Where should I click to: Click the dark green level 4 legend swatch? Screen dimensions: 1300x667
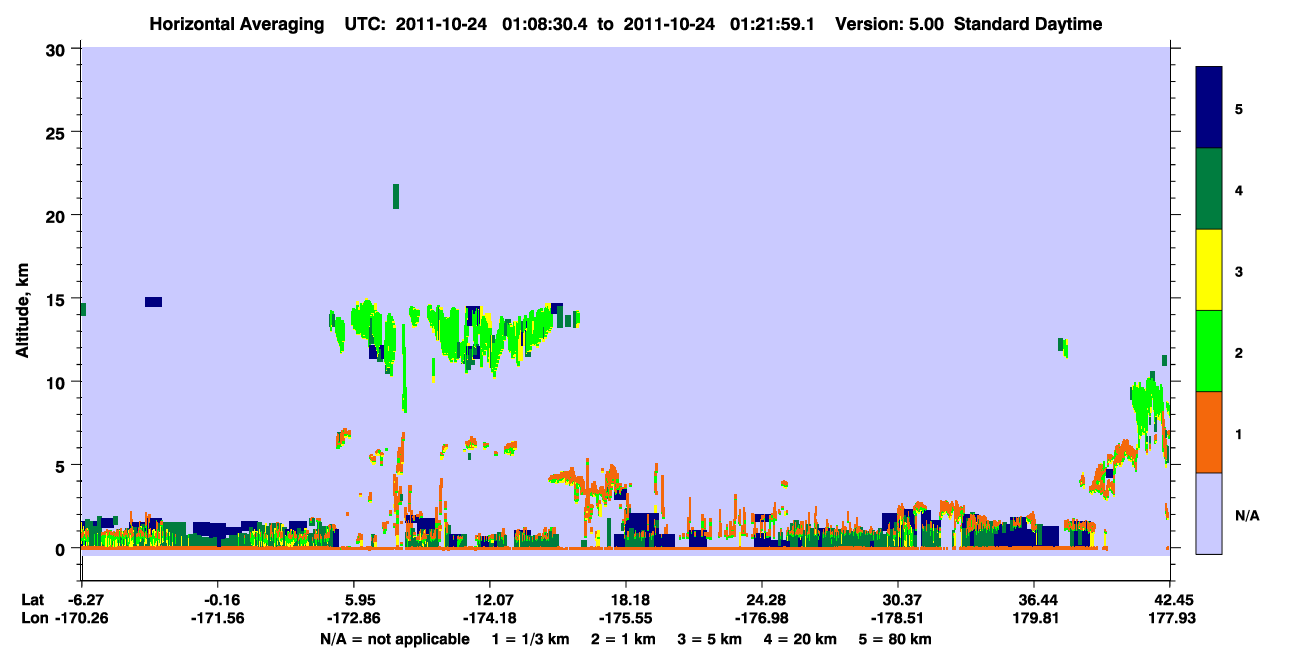1209,189
